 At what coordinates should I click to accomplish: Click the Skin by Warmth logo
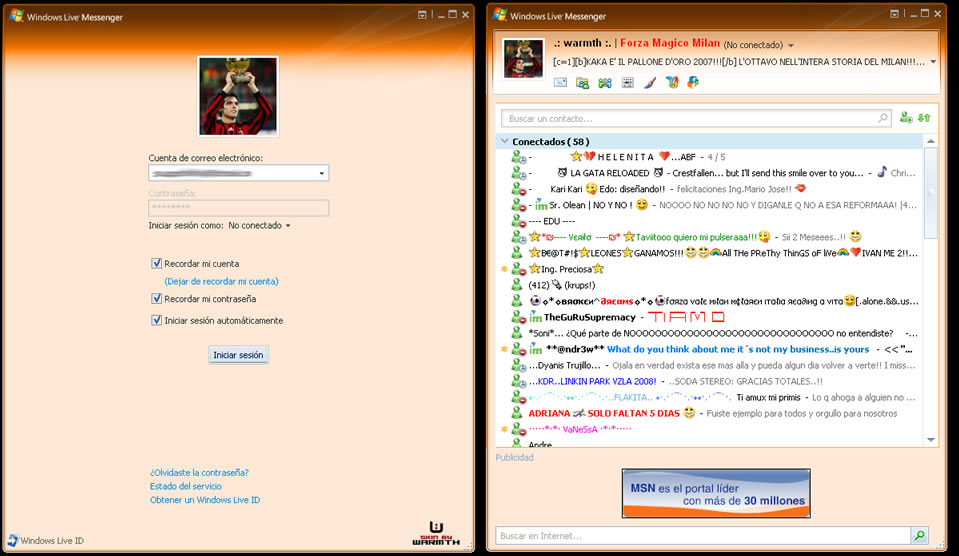(436, 533)
